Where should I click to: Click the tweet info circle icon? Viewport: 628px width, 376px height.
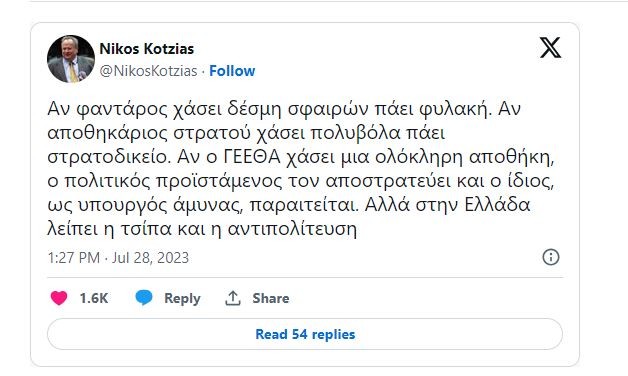click(x=551, y=257)
